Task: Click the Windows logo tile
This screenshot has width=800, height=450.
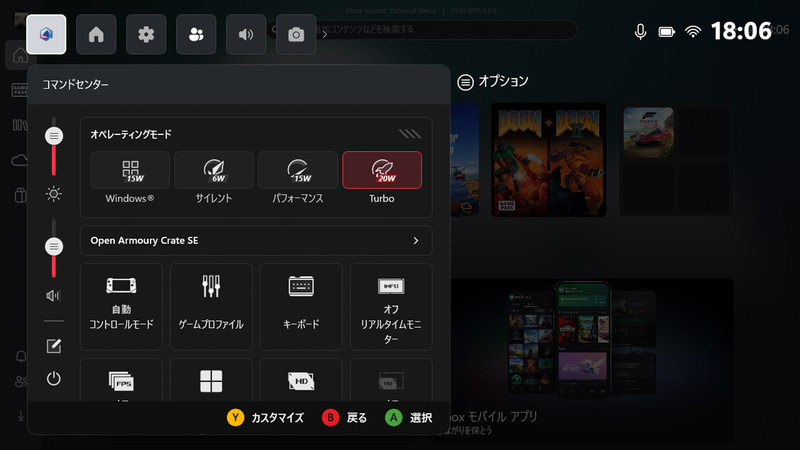Action: coord(211,380)
